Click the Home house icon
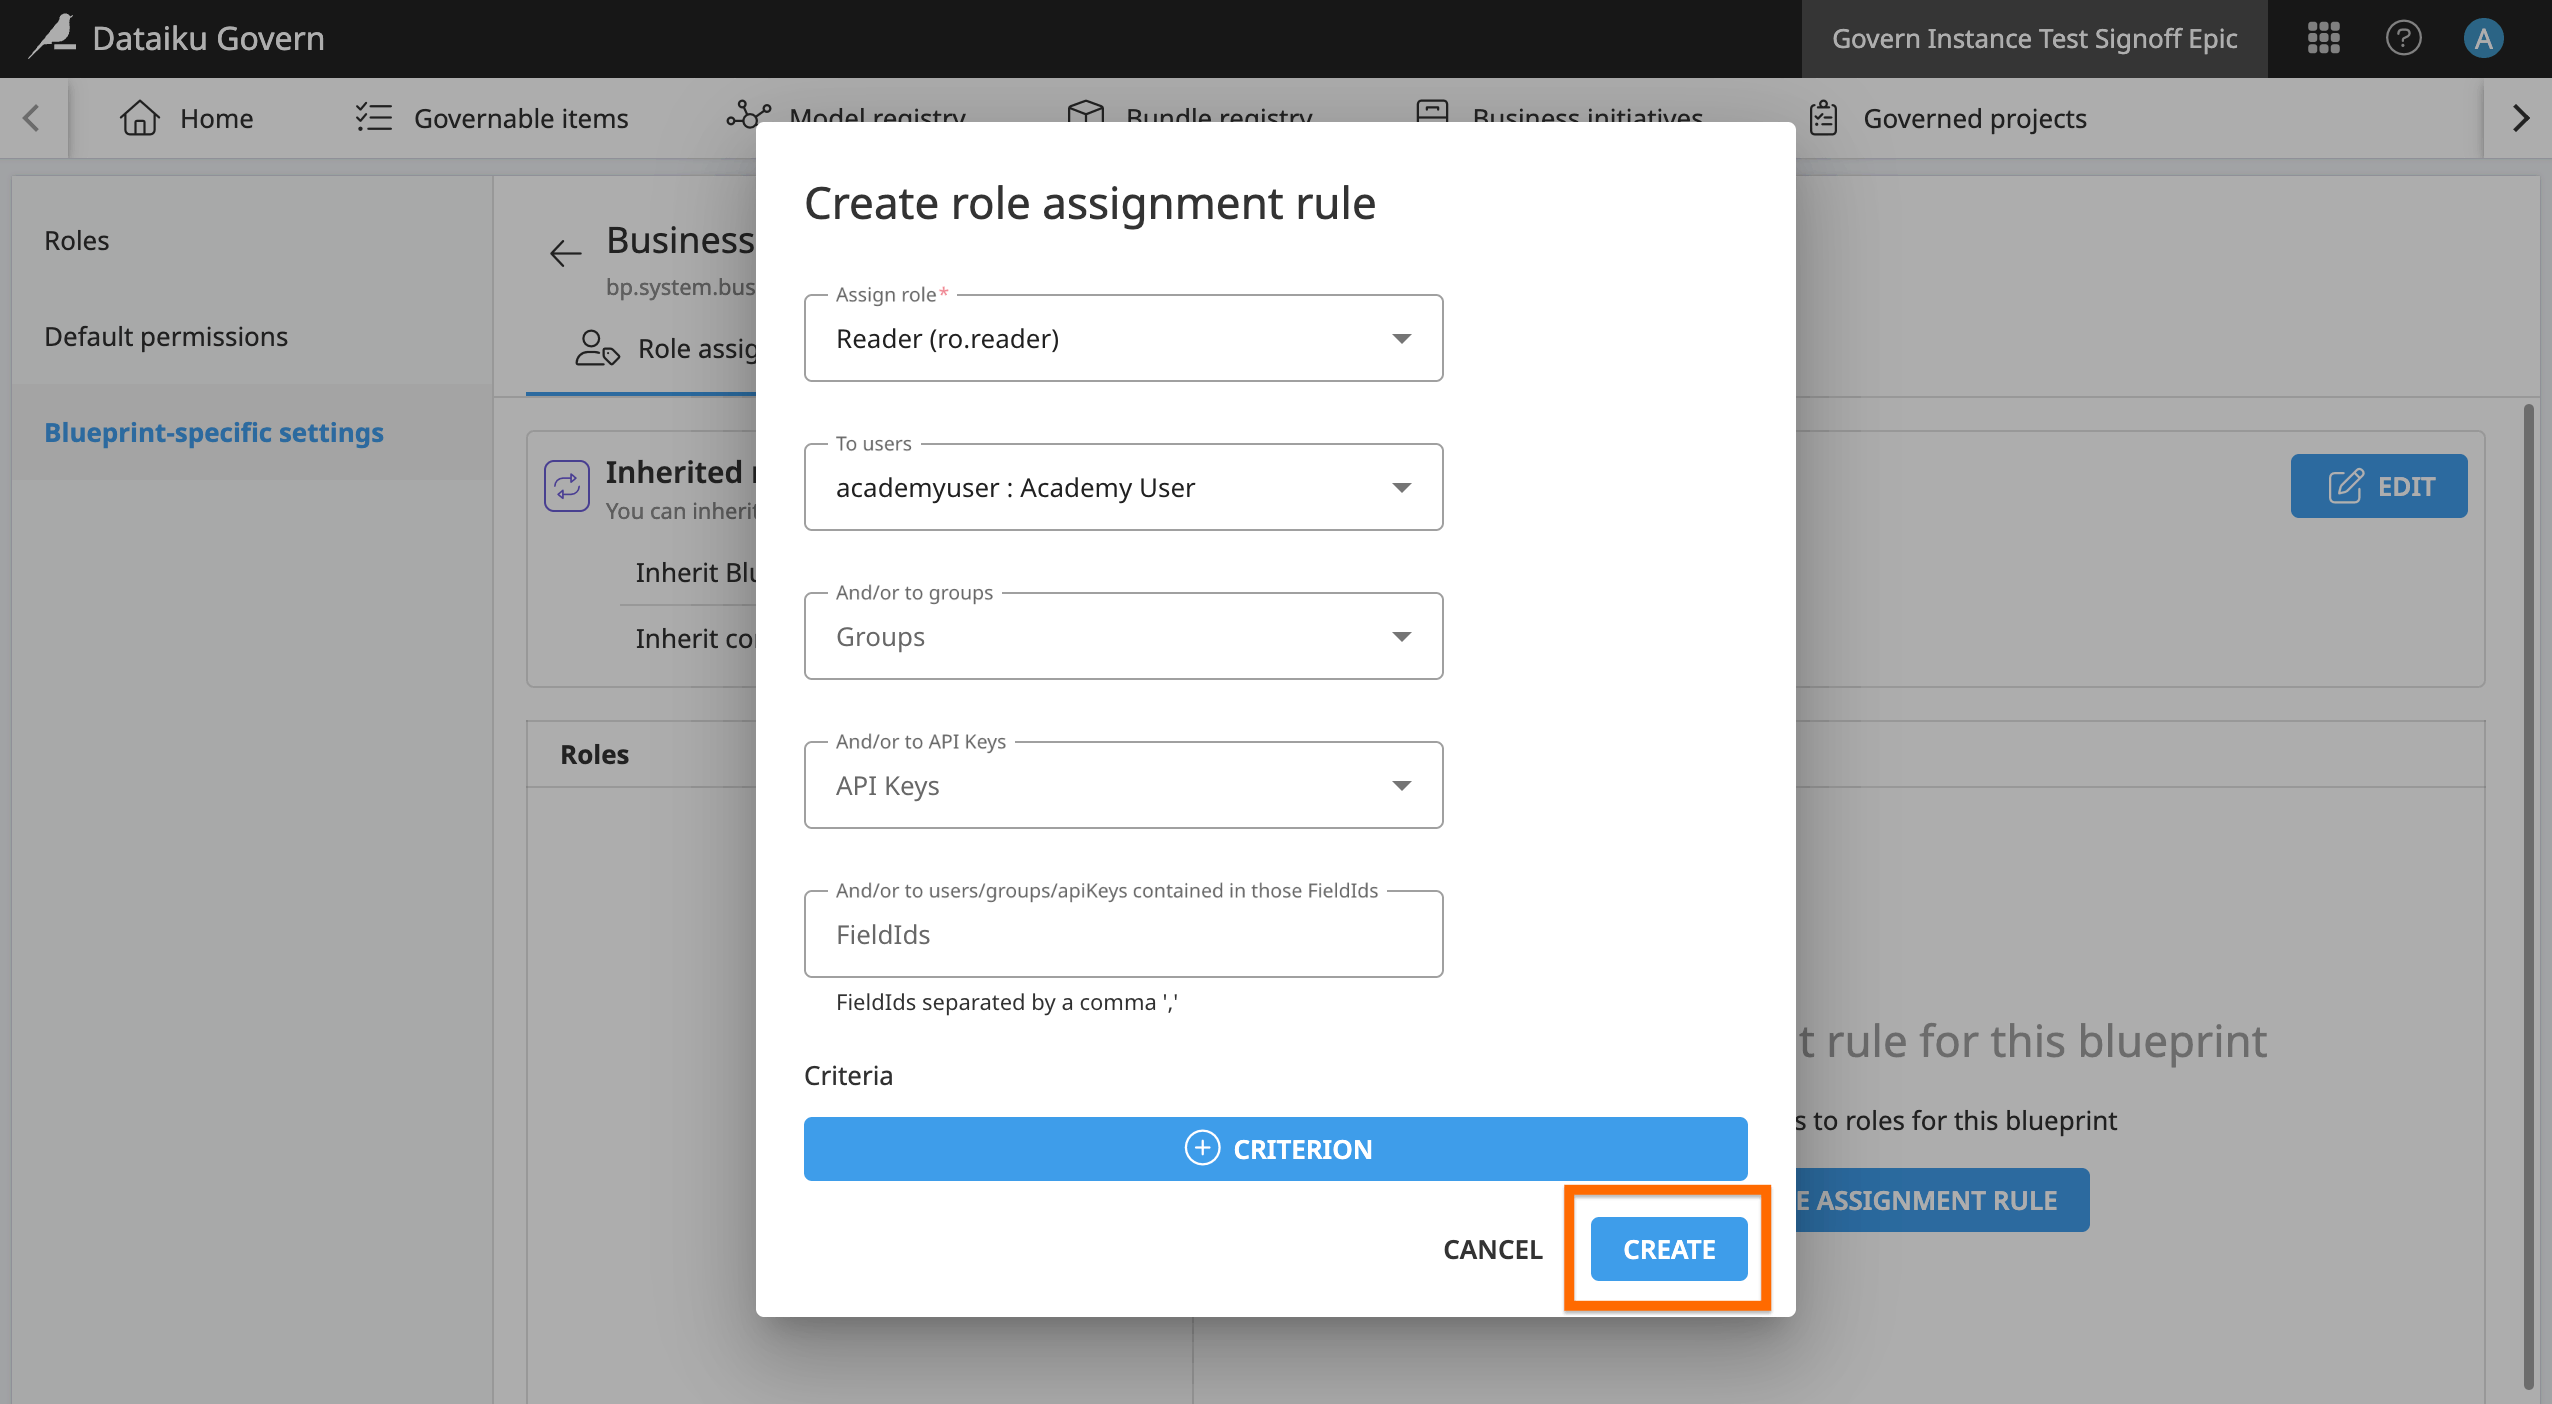 [139, 118]
